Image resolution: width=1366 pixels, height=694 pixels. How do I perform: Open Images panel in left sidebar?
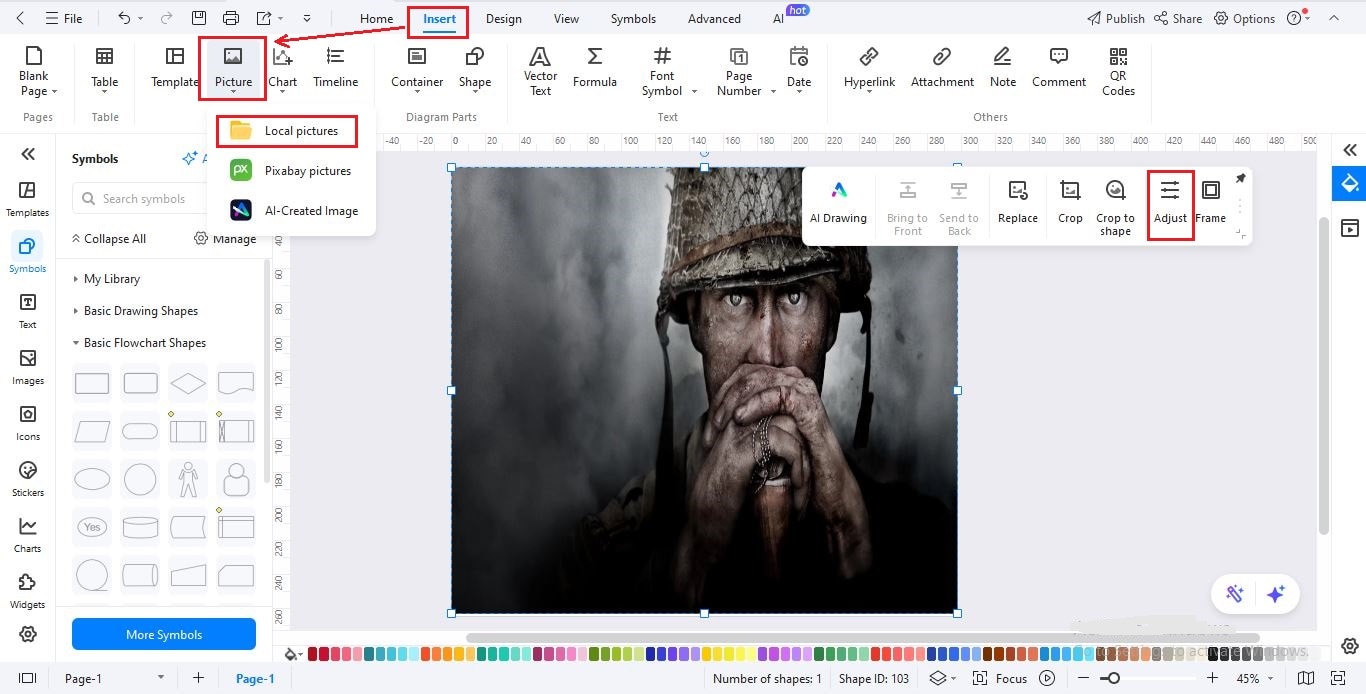coord(27,367)
